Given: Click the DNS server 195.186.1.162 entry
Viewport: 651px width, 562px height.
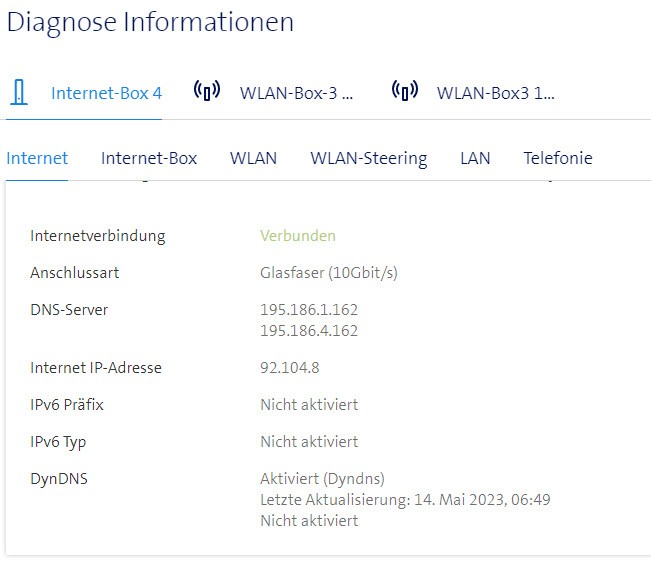Looking at the screenshot, I should click(309, 310).
